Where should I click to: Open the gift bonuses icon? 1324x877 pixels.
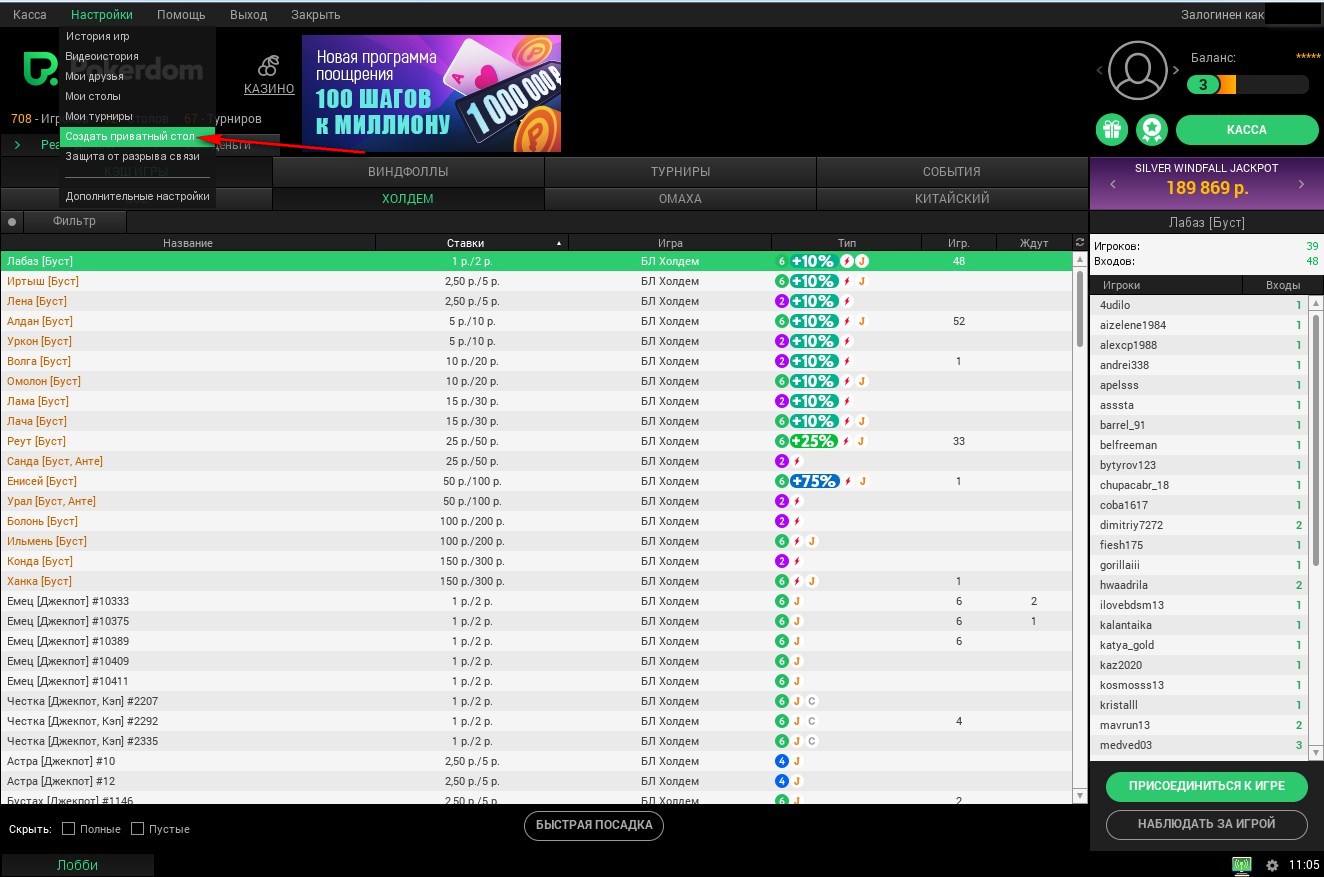pos(1112,130)
